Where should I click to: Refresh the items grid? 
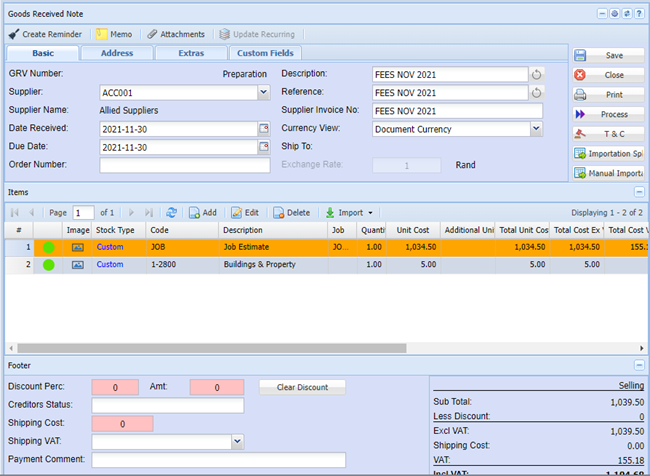coord(172,212)
